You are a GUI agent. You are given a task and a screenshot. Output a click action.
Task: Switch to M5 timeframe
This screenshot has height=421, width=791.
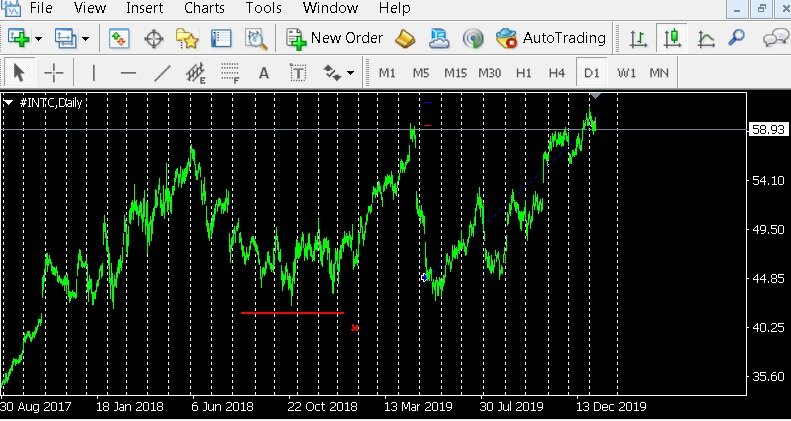coord(421,73)
